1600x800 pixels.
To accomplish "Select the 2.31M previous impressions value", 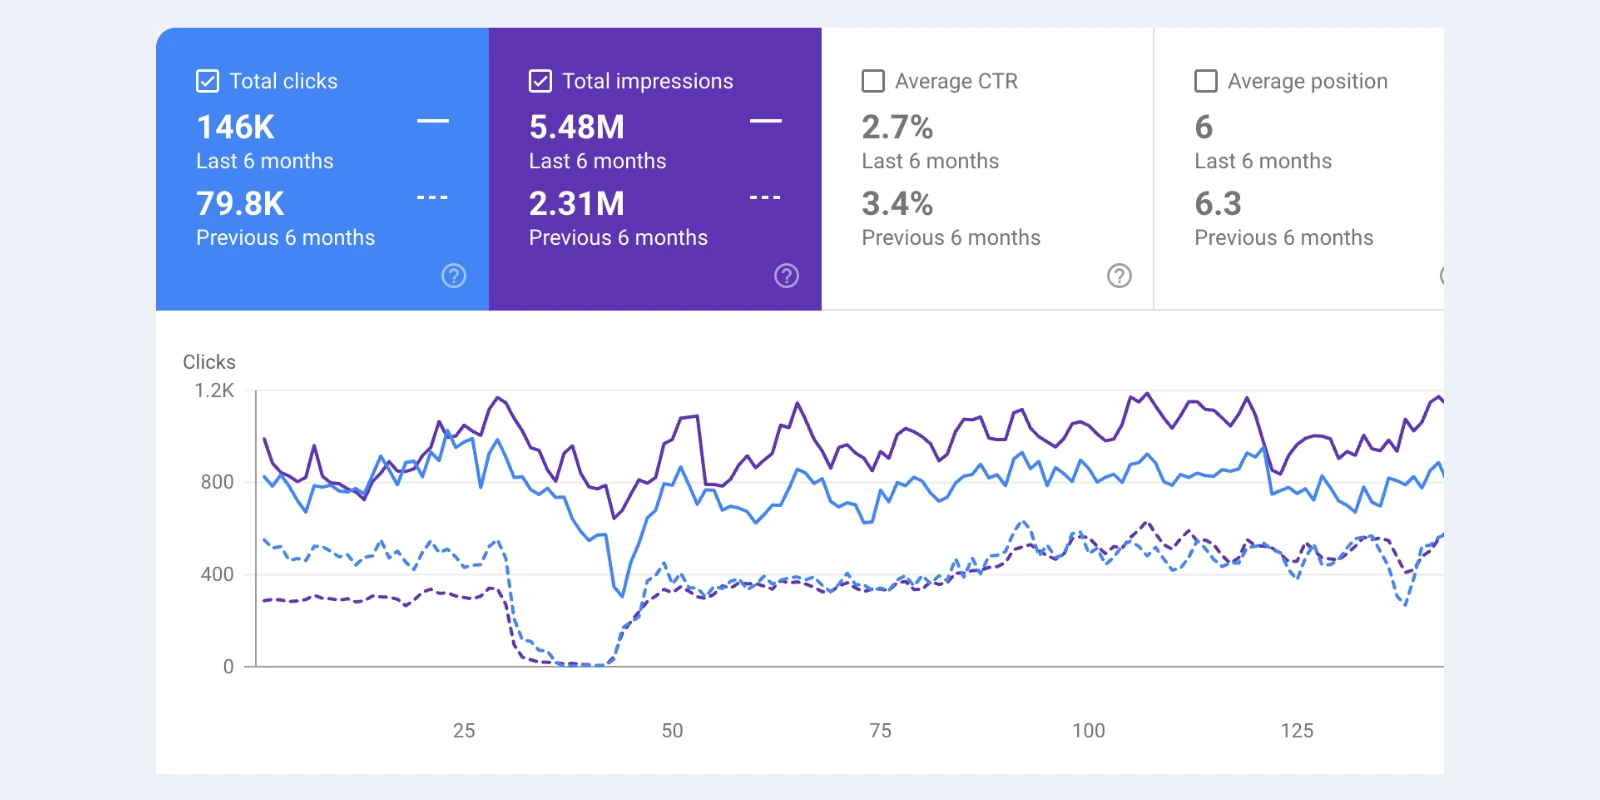I will pos(577,204).
